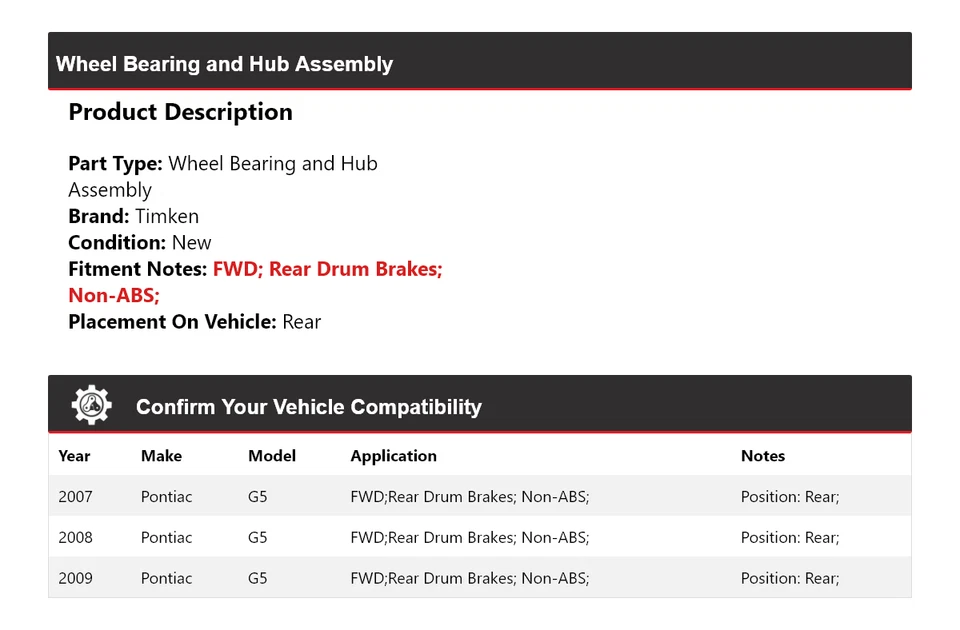Viewport: 960px width, 630px height.
Task: Click the Condition New line
Action: [139, 242]
